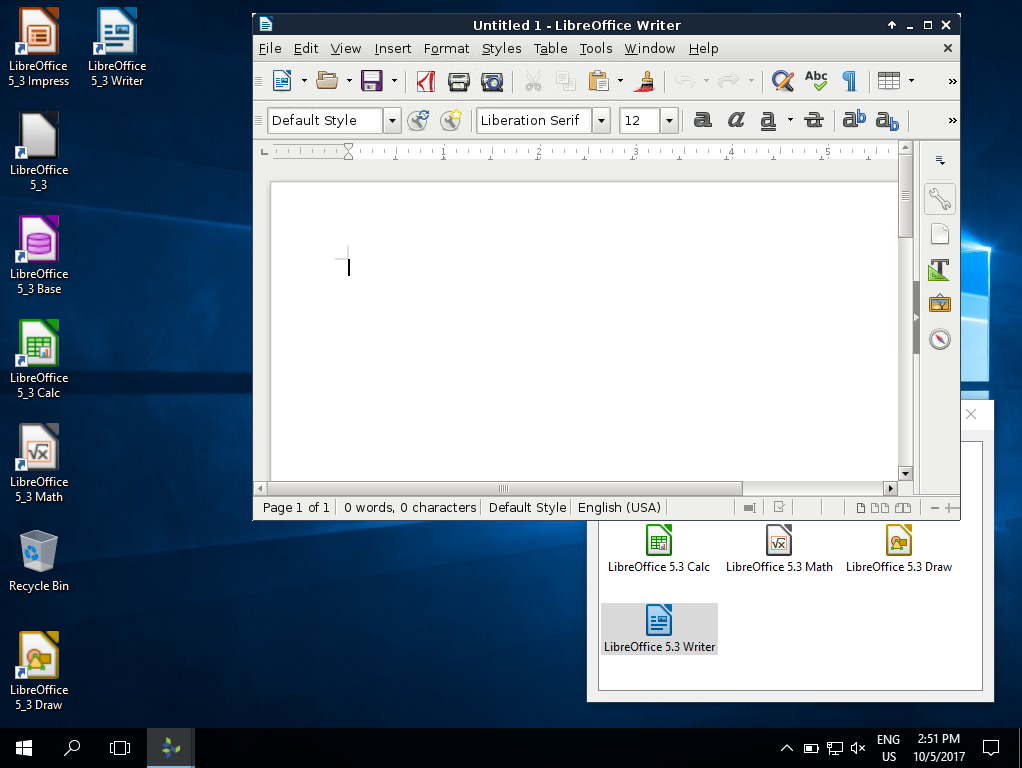Open the paragraph style dropdown

(391, 120)
